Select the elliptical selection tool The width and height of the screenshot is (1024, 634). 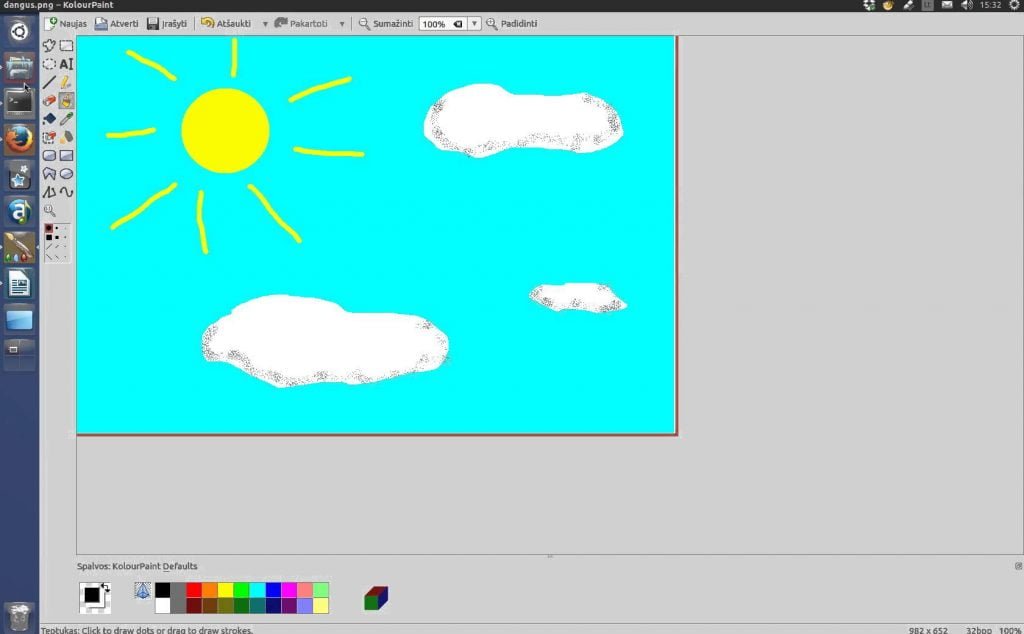pyautogui.click(x=49, y=64)
